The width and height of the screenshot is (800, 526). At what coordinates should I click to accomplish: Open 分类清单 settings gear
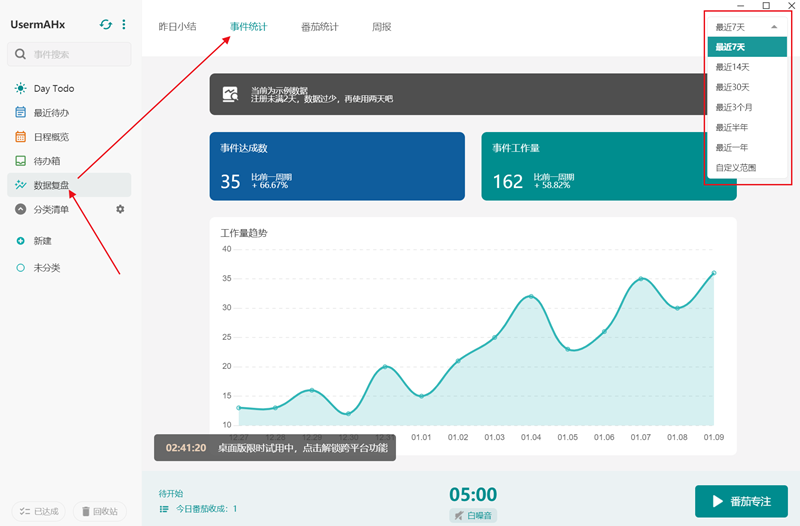point(120,209)
